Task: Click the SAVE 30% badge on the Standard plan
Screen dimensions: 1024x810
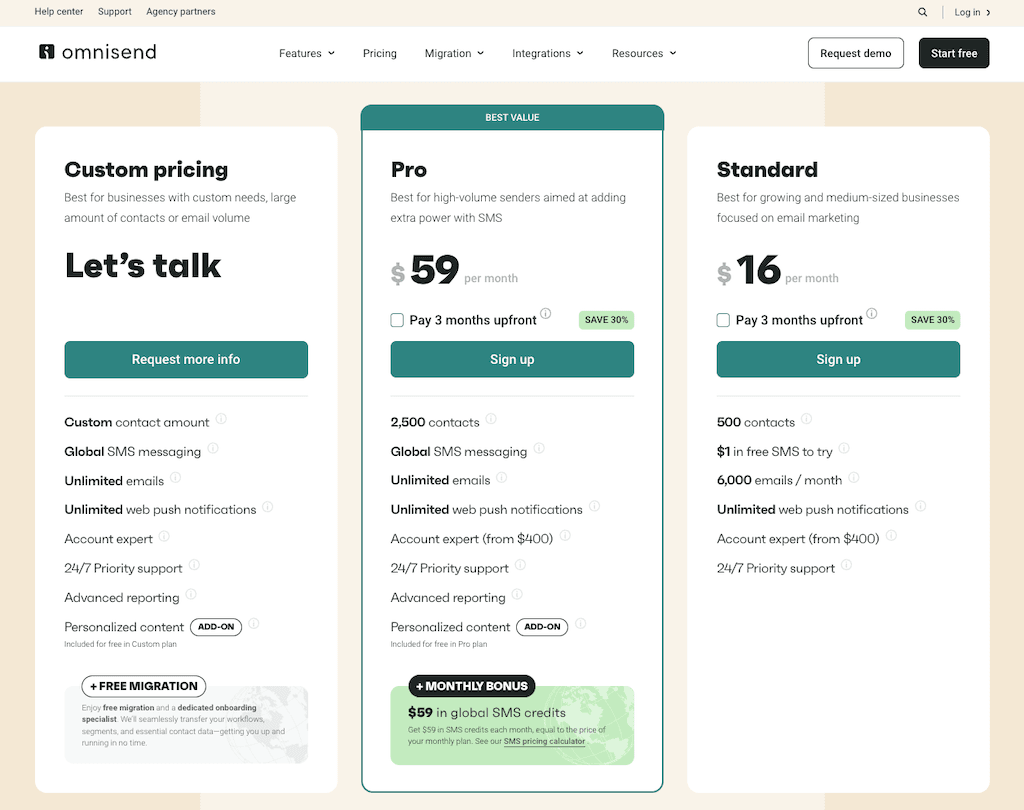Action: [932, 319]
